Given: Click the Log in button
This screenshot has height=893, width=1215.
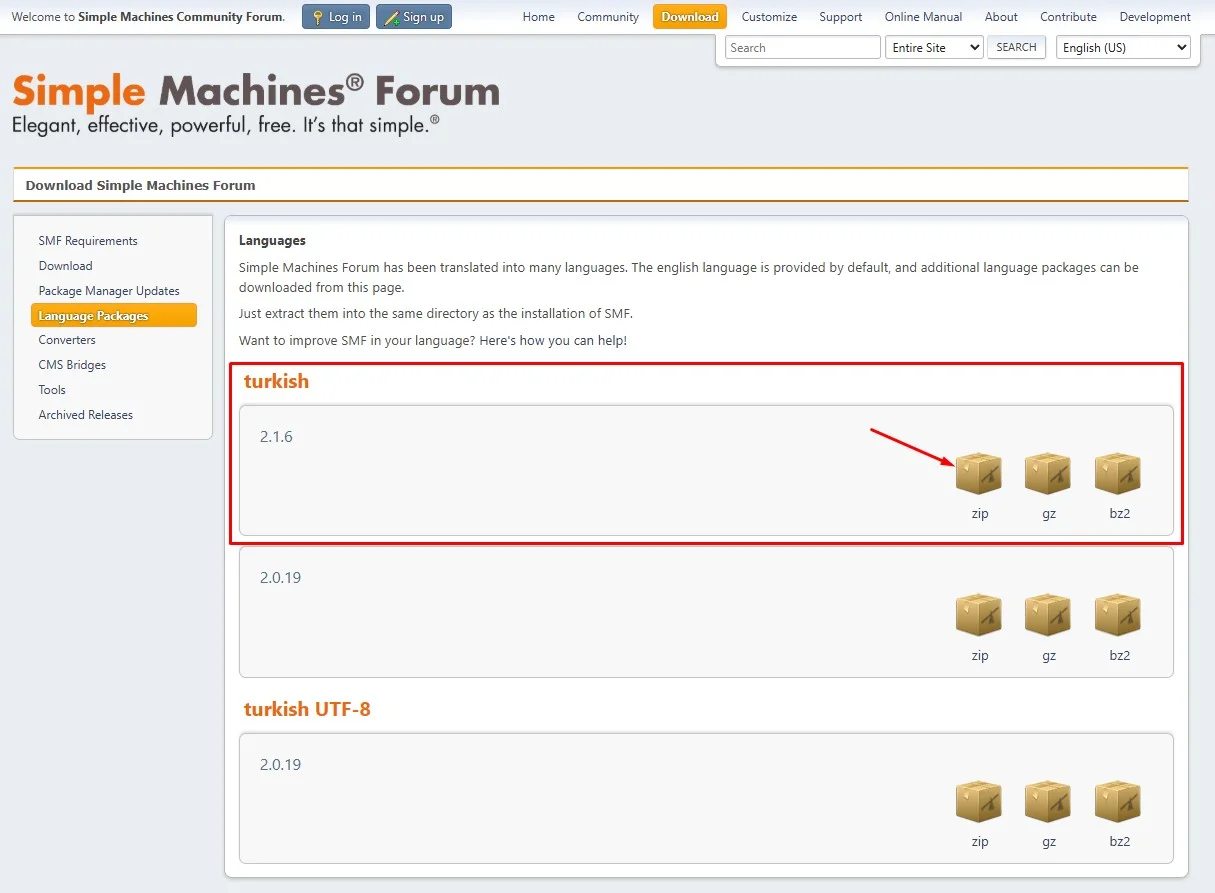Looking at the screenshot, I should pos(336,17).
